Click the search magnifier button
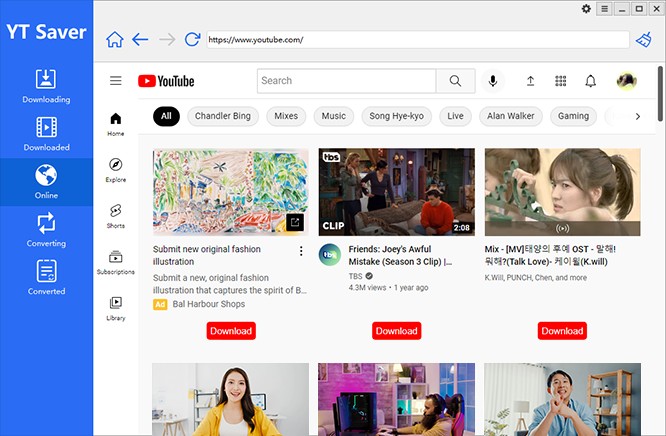The width and height of the screenshot is (666, 436). point(455,81)
